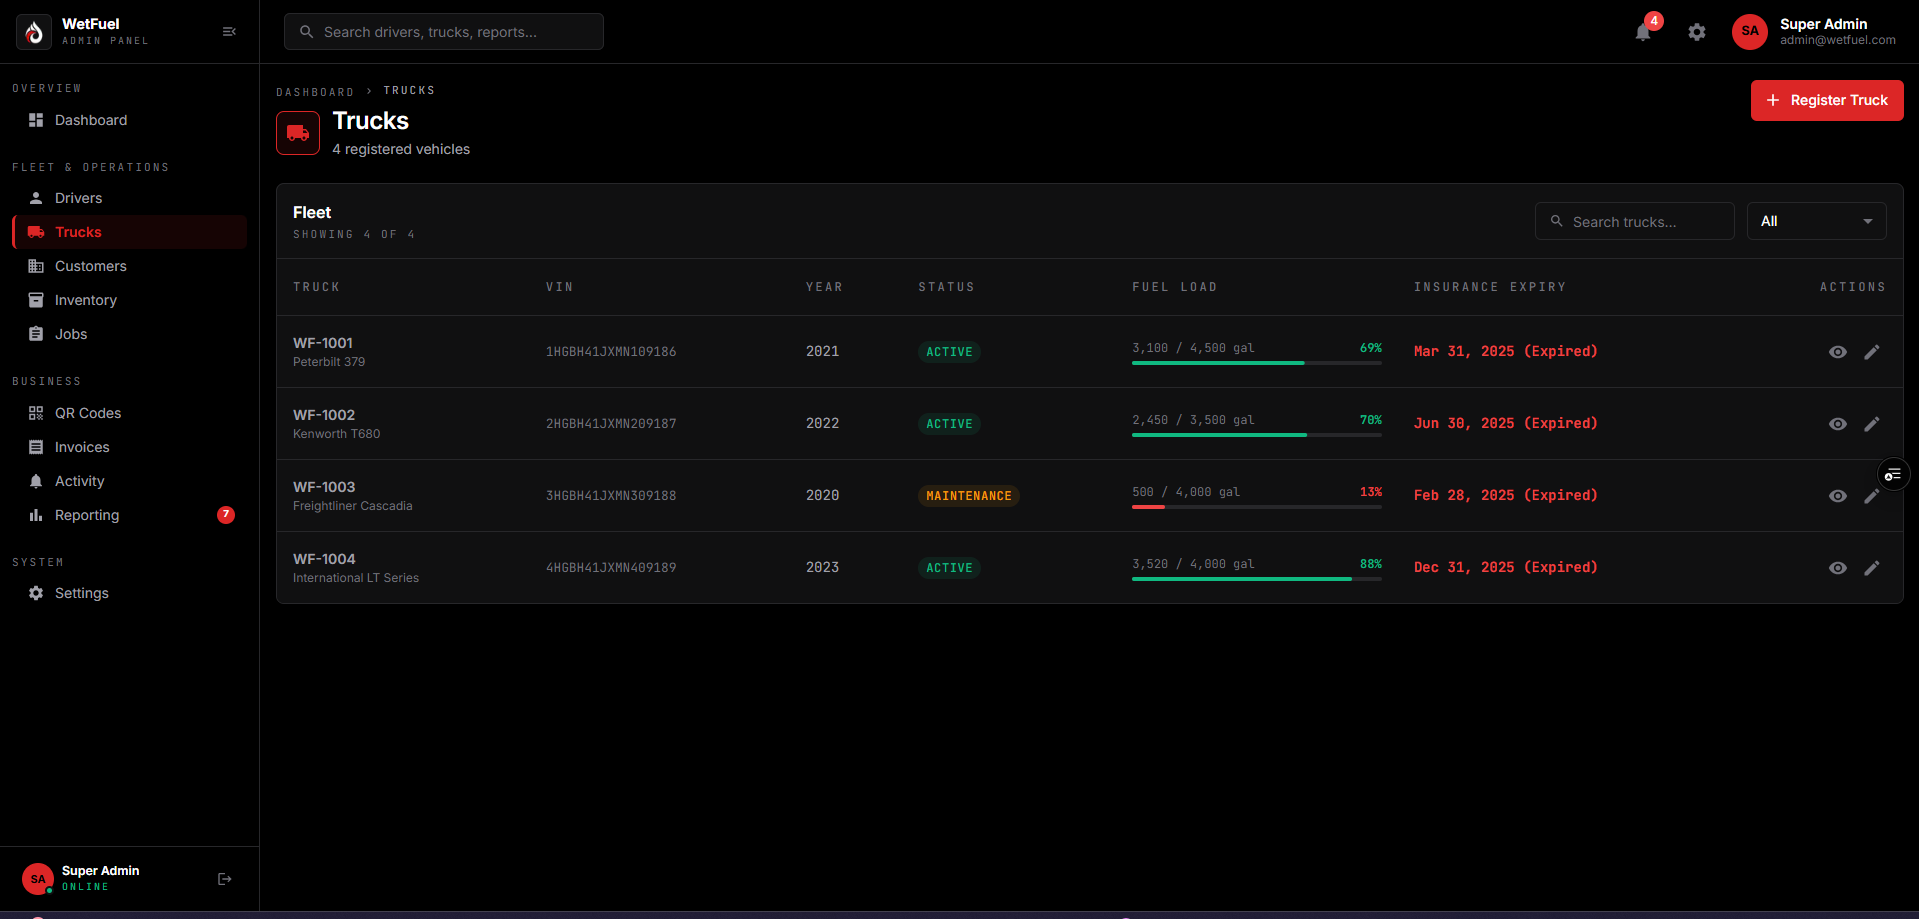Sort by FUEL LOAD column header
This screenshot has height=919, width=1919.
[1175, 287]
